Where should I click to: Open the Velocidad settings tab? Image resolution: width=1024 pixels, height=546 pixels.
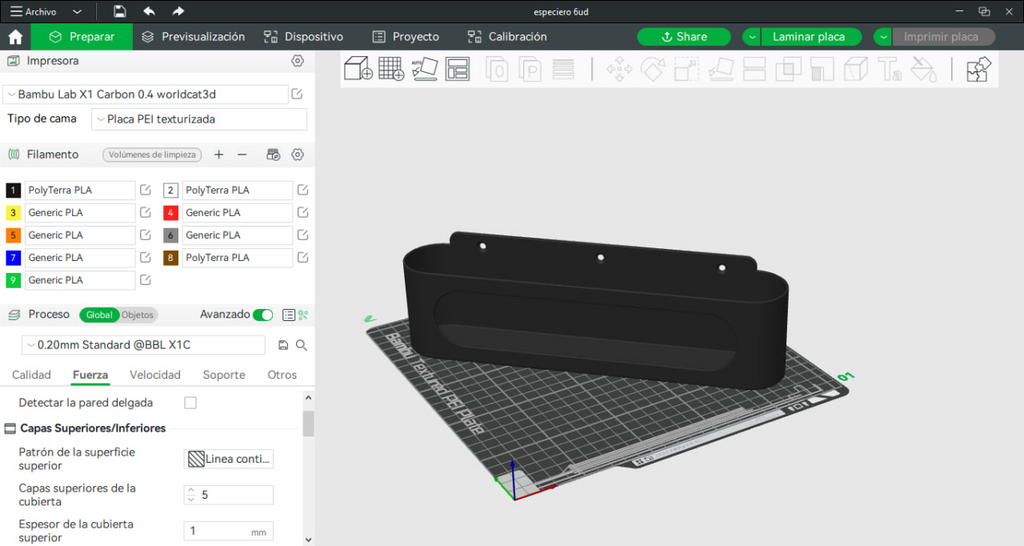click(155, 375)
